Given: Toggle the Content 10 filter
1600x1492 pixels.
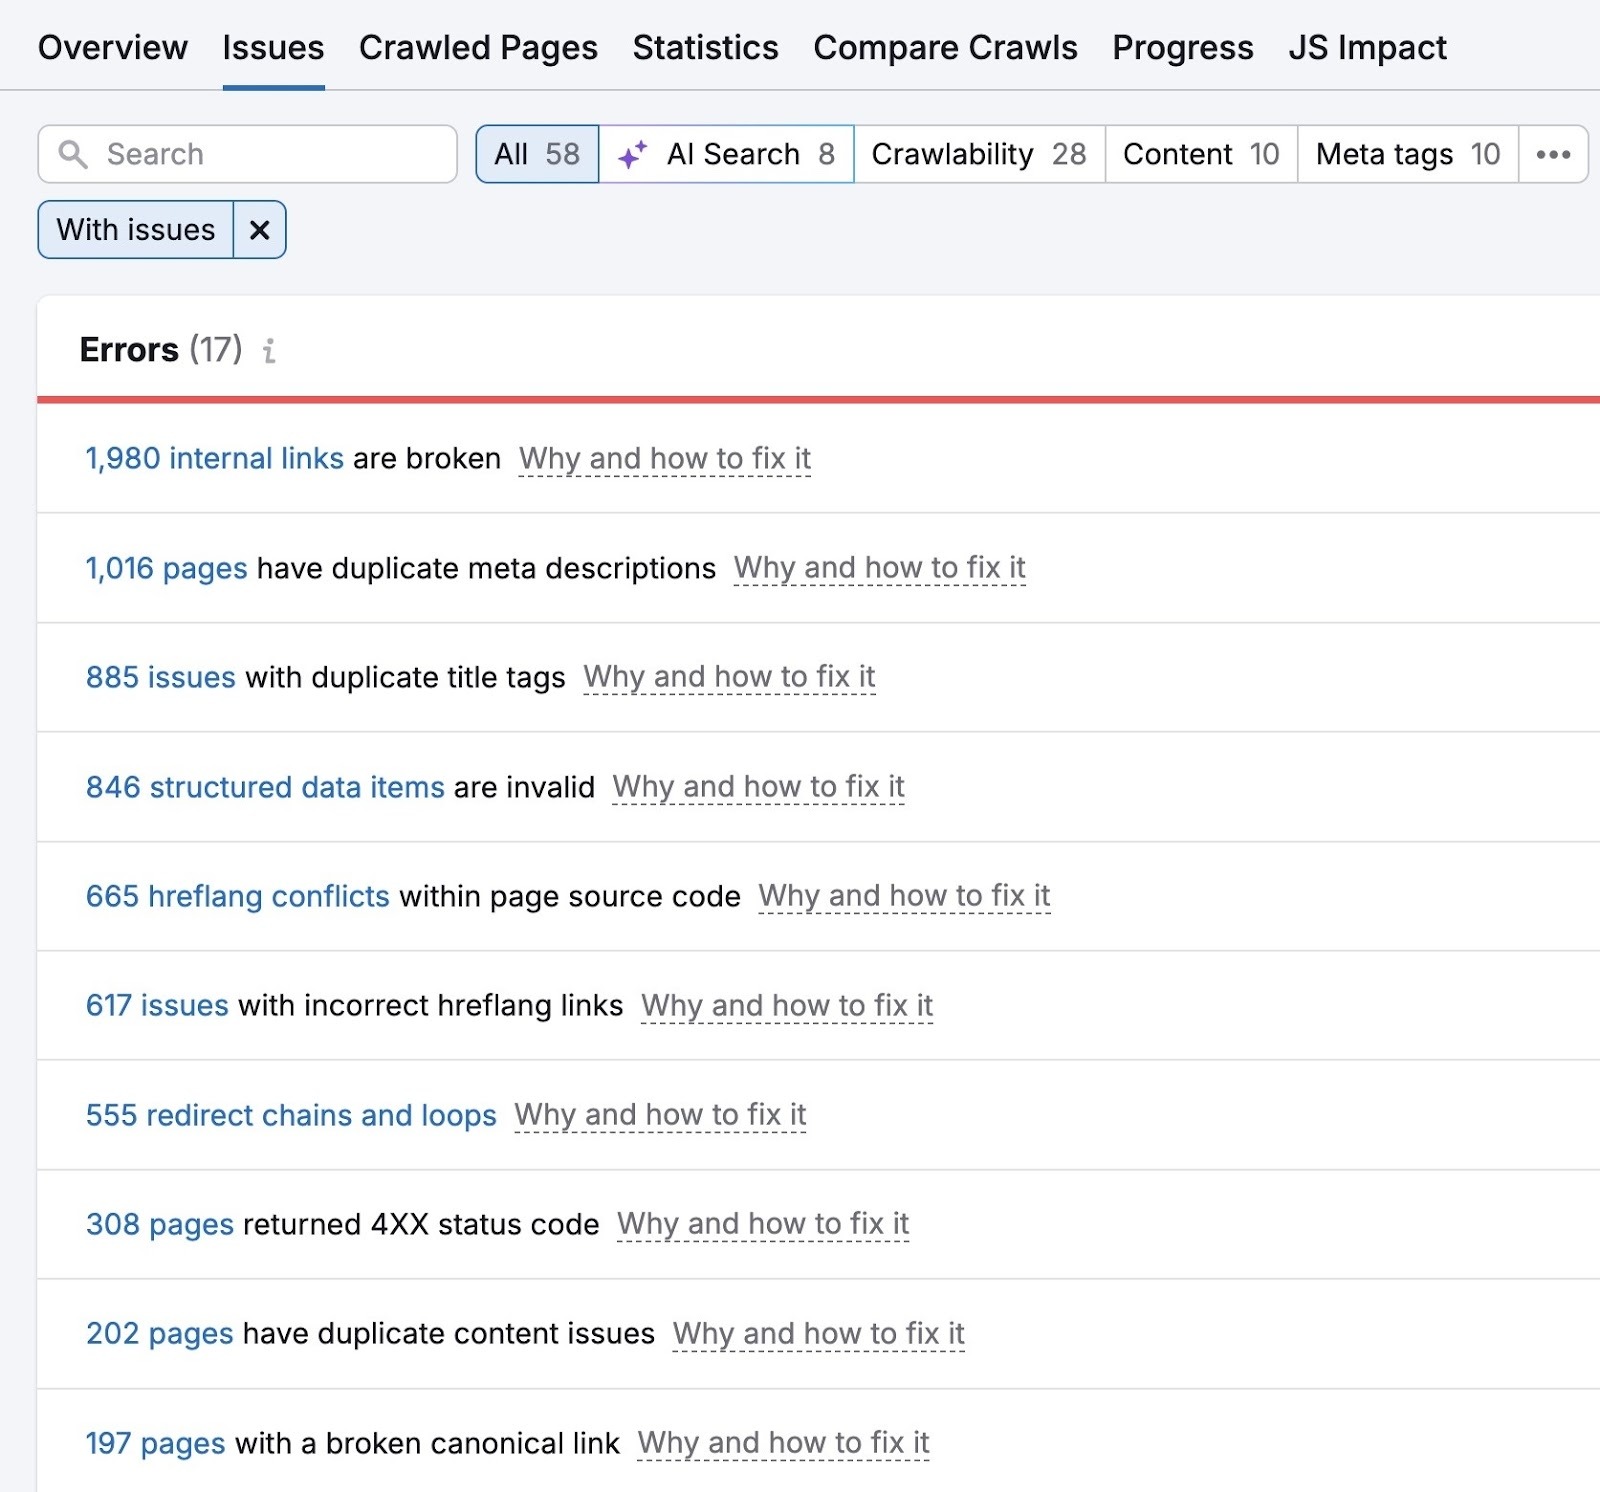Looking at the screenshot, I should [1199, 154].
